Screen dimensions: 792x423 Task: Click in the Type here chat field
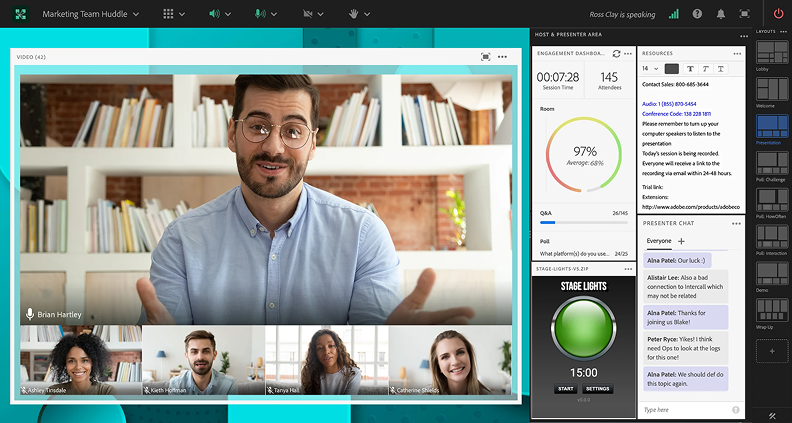tap(685, 410)
